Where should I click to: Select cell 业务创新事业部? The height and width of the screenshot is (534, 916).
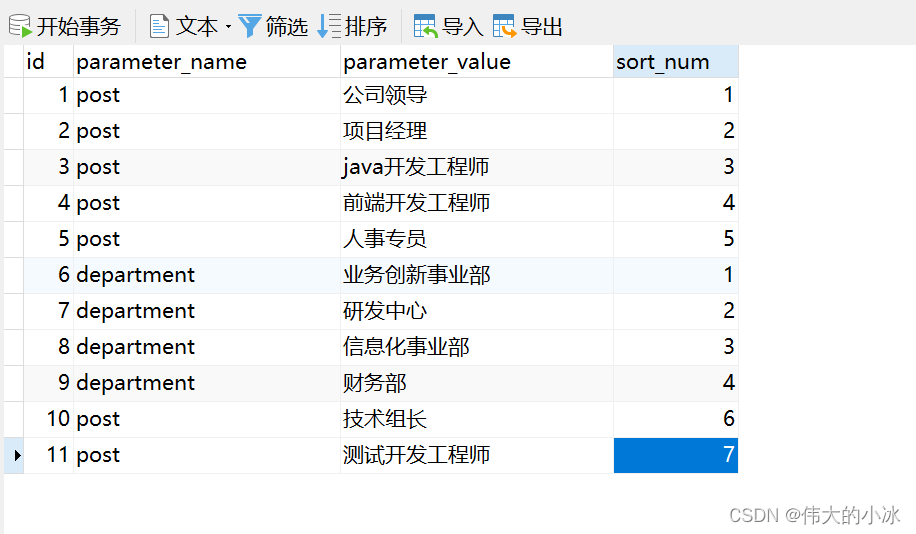tap(477, 275)
